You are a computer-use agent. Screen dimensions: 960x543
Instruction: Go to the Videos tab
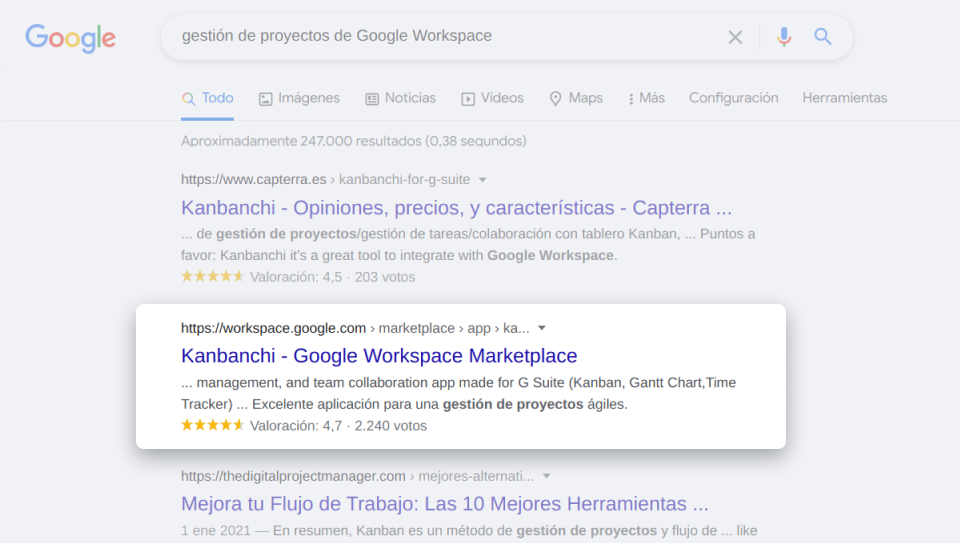coord(492,98)
